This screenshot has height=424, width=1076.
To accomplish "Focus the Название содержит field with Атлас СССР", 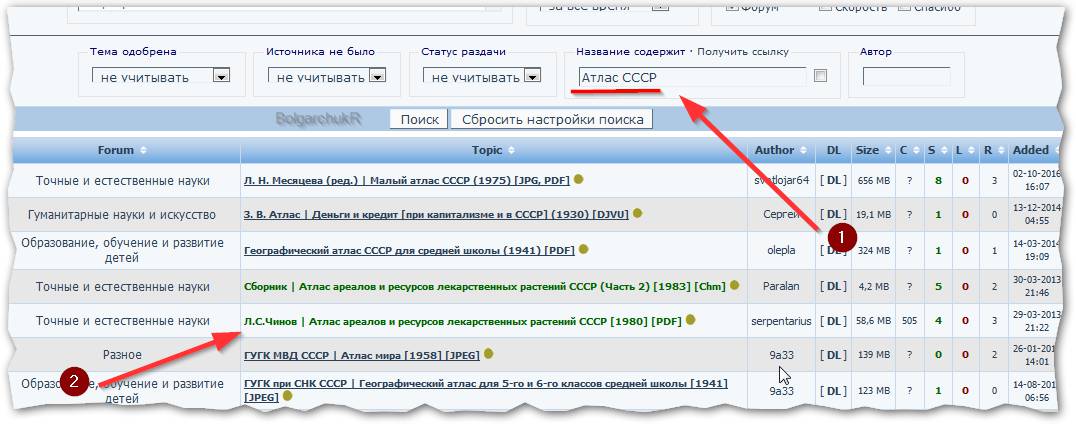I will 692,77.
